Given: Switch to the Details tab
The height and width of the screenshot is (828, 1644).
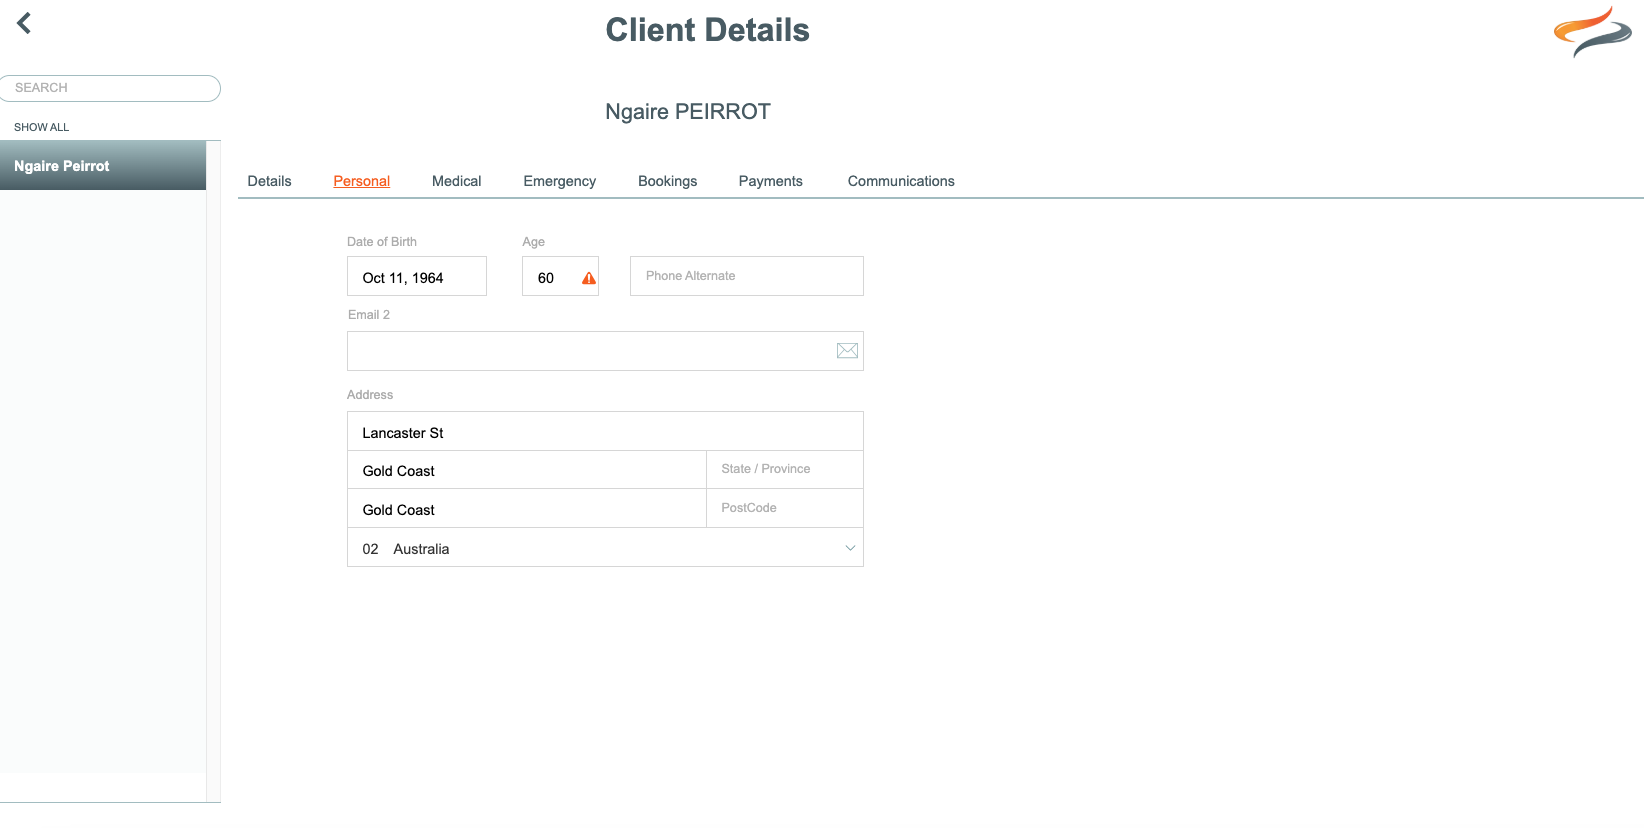Looking at the screenshot, I should pos(269,181).
